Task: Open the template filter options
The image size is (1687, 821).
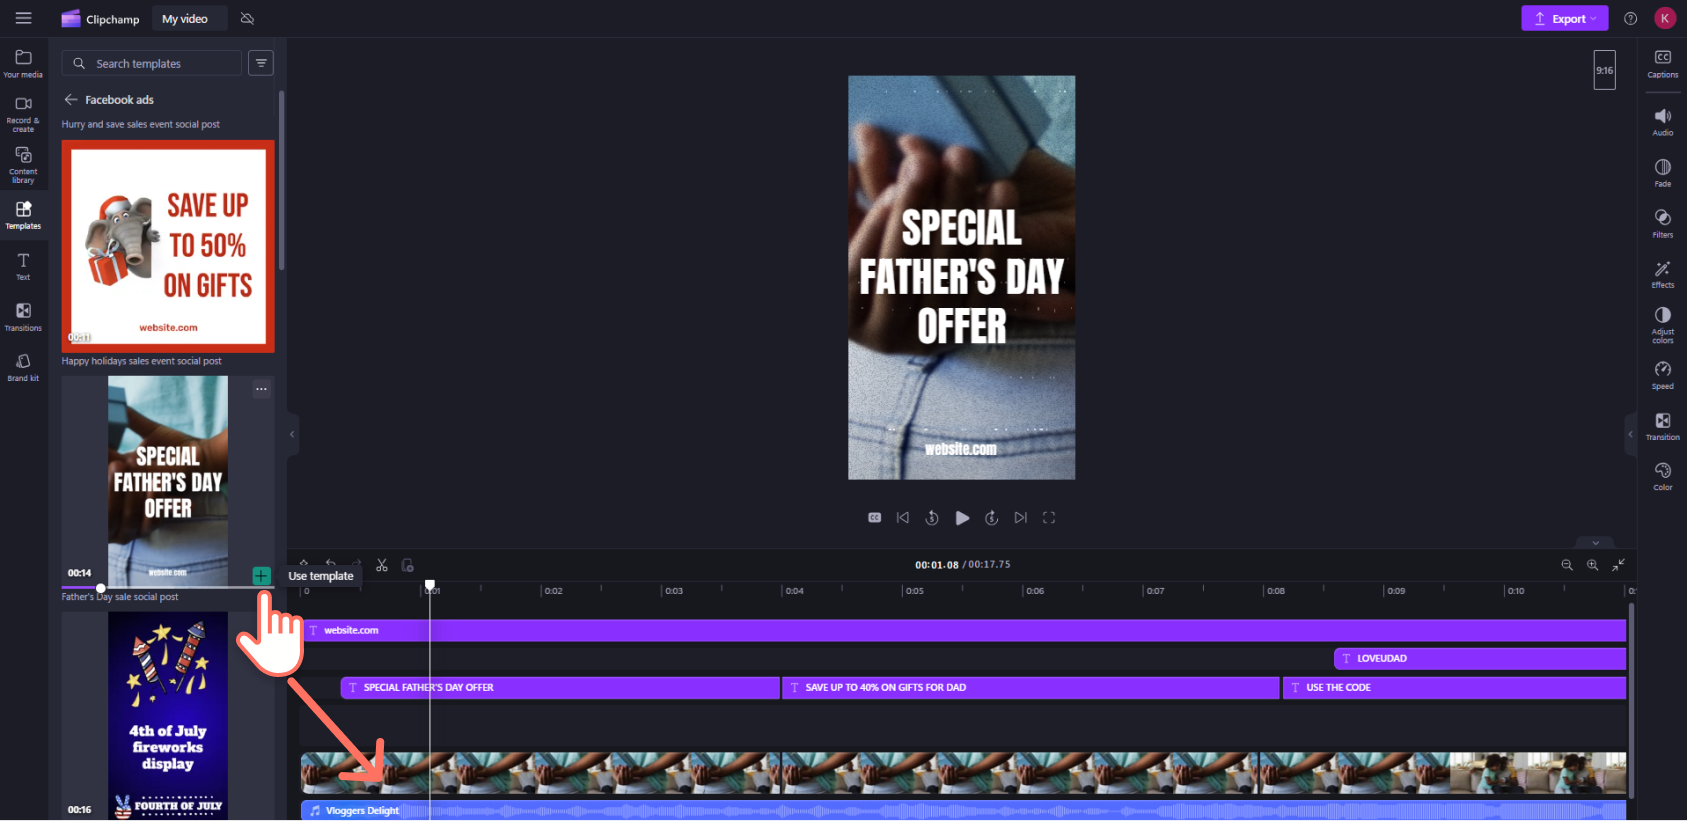Action: point(261,63)
